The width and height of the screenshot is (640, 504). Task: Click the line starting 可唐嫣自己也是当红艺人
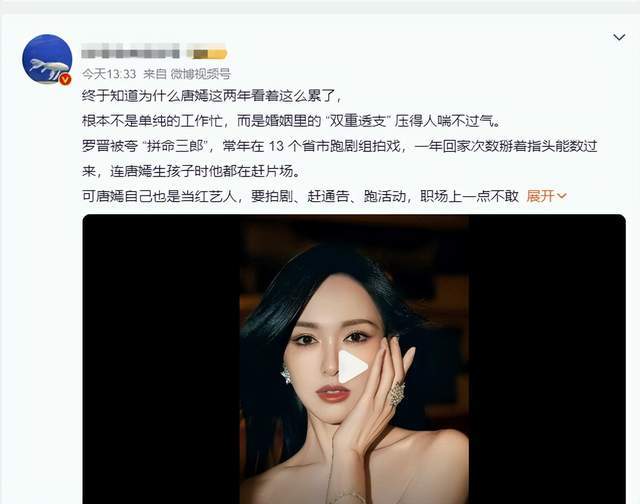click(300, 196)
